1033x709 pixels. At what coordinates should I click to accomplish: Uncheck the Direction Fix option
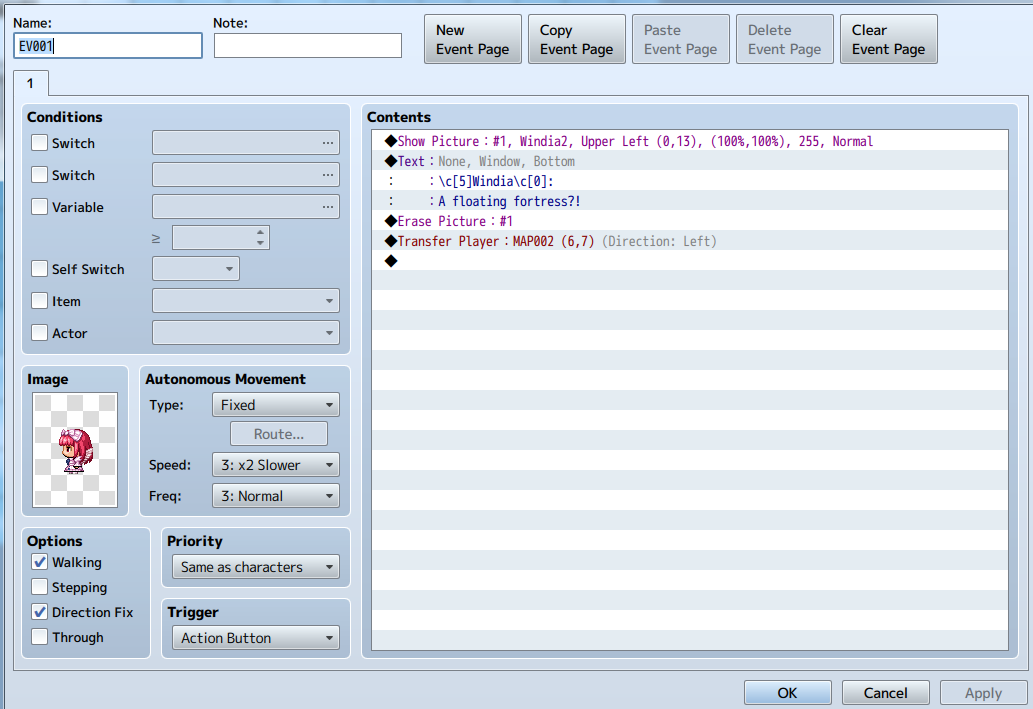(40, 612)
